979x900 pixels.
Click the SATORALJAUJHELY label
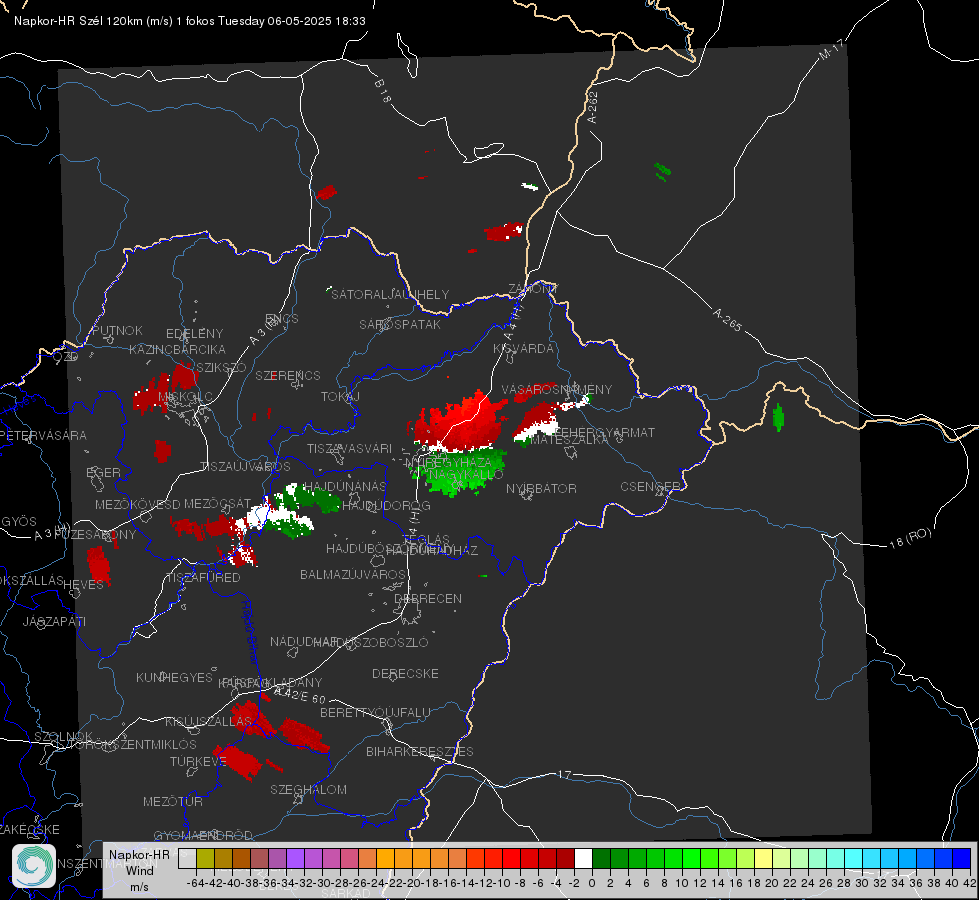click(x=390, y=294)
